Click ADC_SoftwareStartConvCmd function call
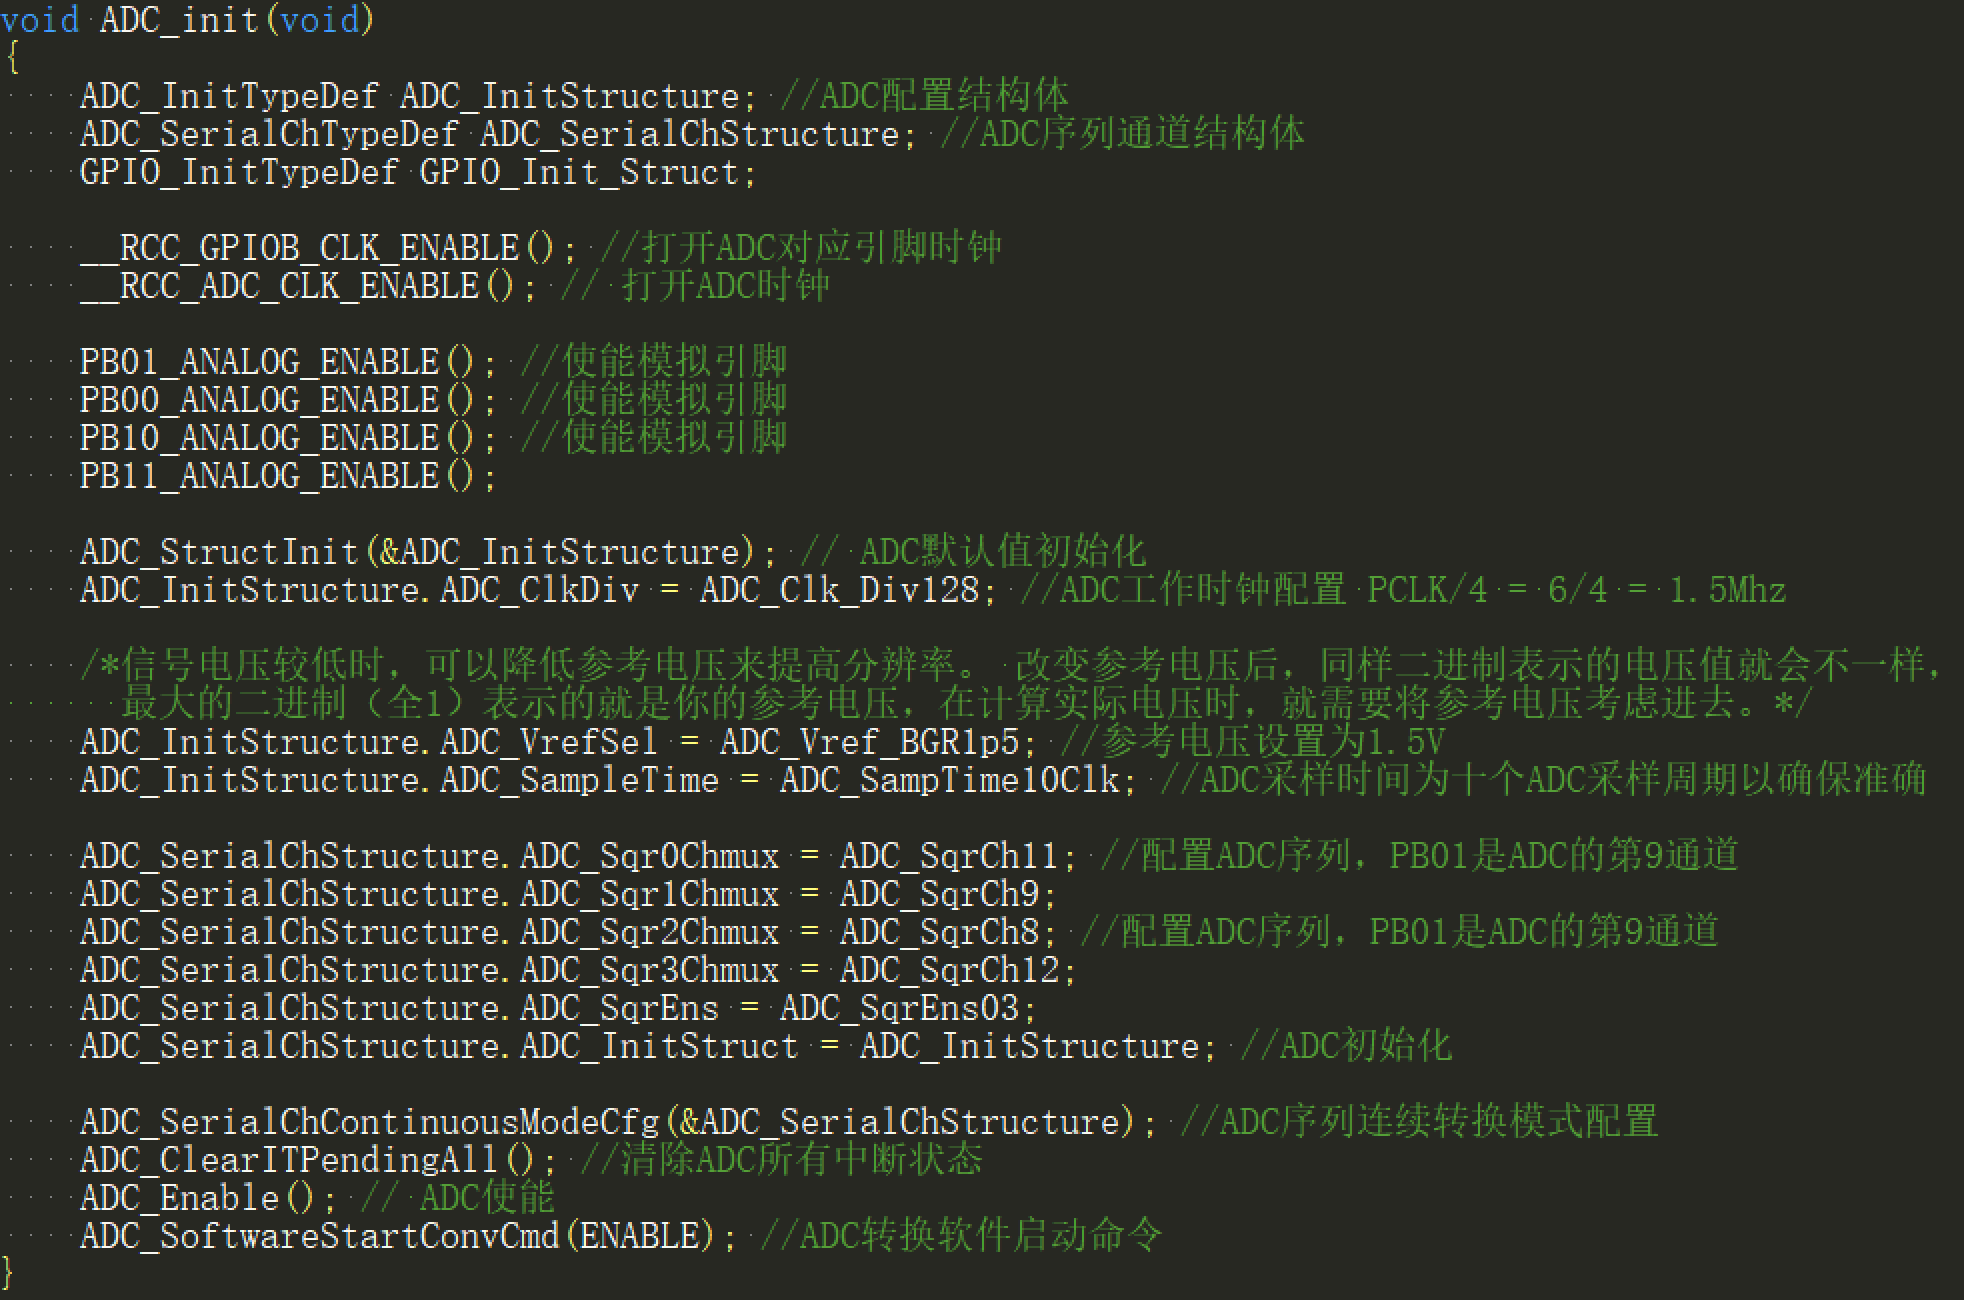The height and width of the screenshot is (1300, 1964). tap(319, 1236)
